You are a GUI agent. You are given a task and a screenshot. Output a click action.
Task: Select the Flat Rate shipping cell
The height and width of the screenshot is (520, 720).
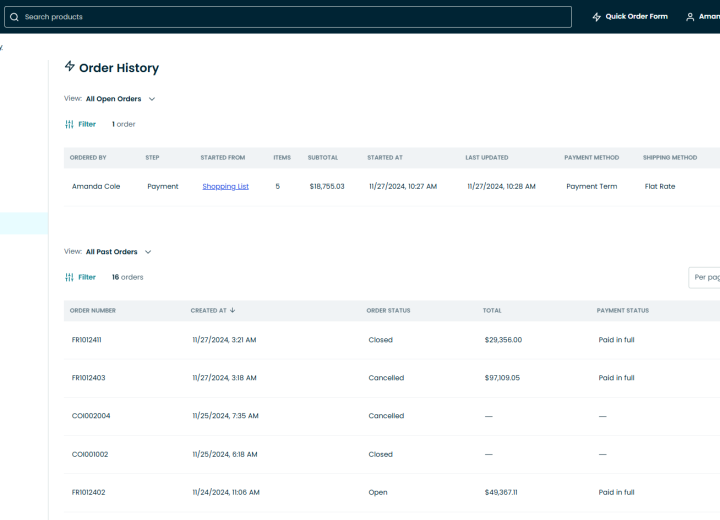pos(660,187)
